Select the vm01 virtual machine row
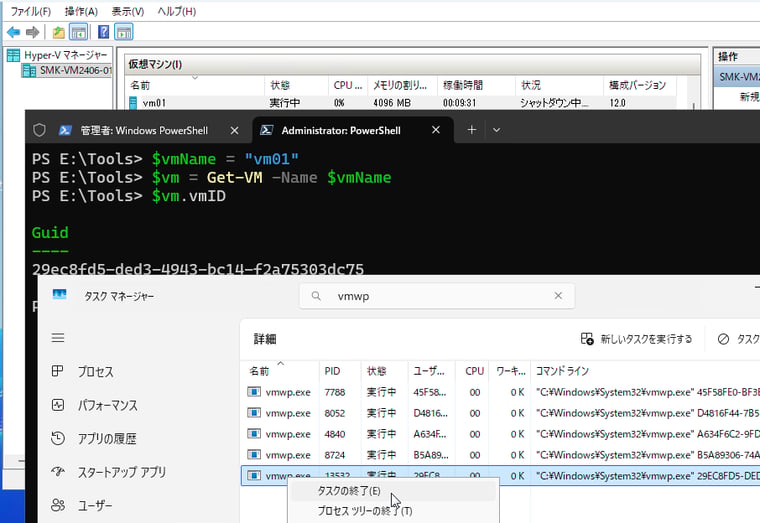 pyautogui.click(x=401, y=103)
